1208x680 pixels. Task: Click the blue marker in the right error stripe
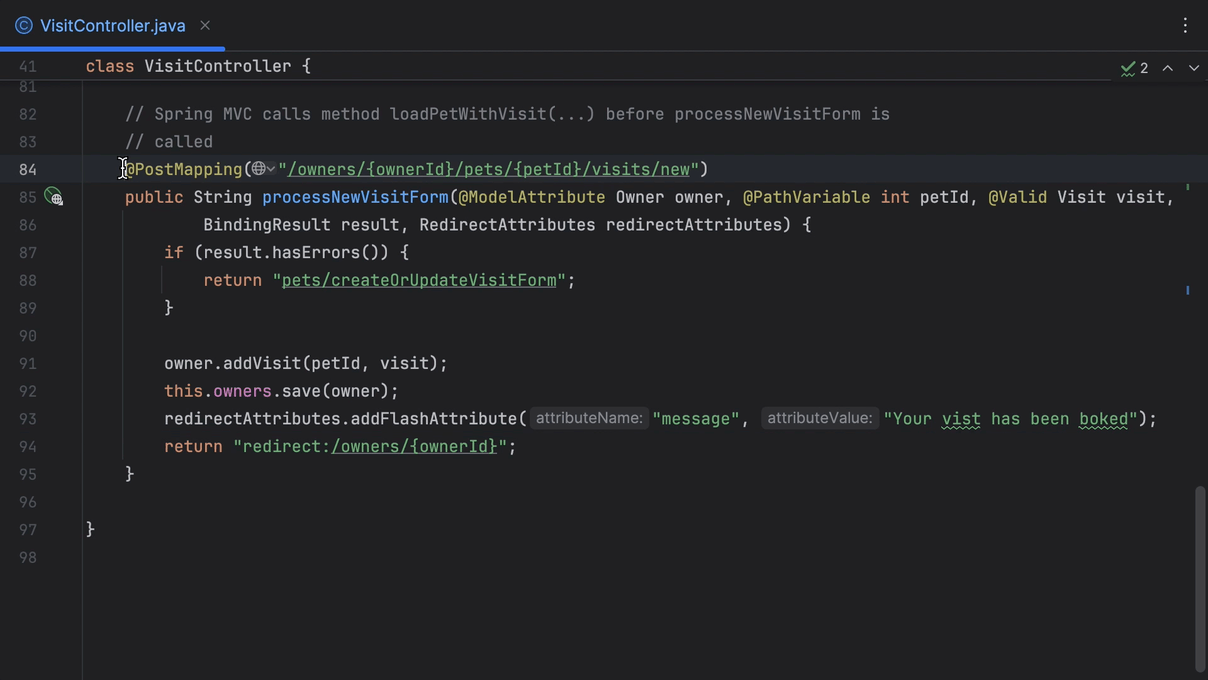(x=1187, y=290)
